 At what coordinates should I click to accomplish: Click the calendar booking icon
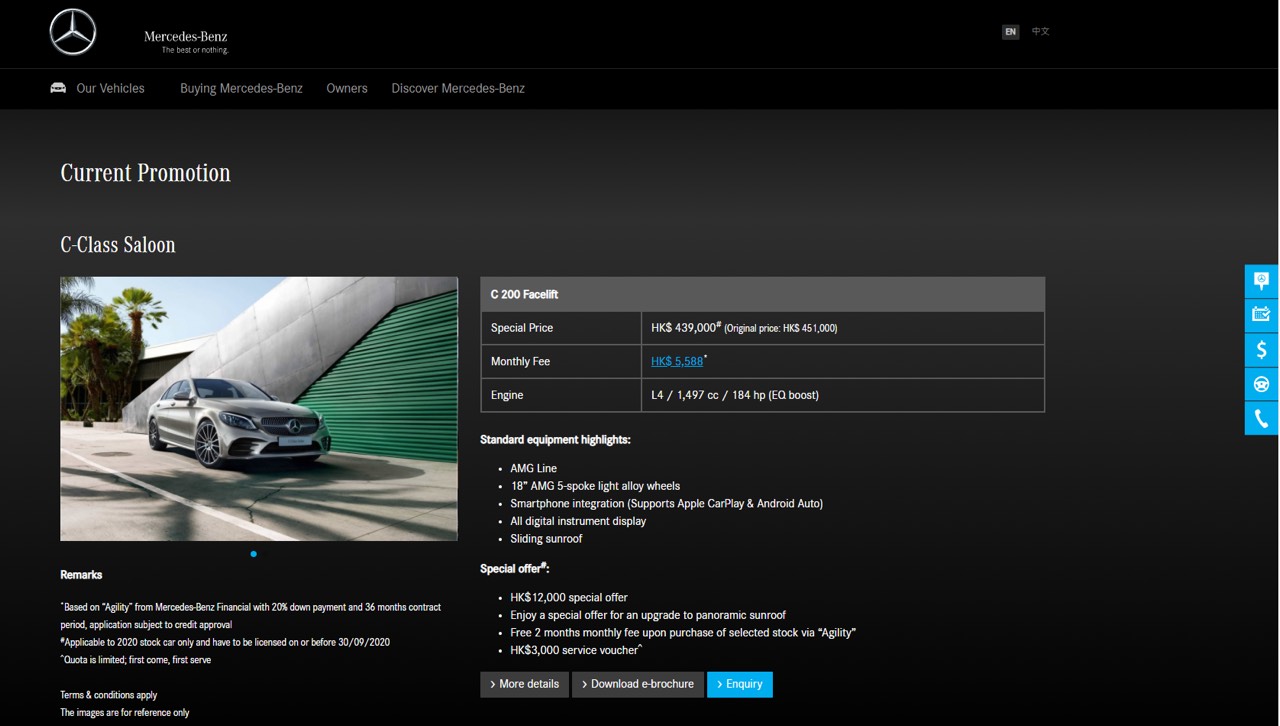[x=1261, y=315]
